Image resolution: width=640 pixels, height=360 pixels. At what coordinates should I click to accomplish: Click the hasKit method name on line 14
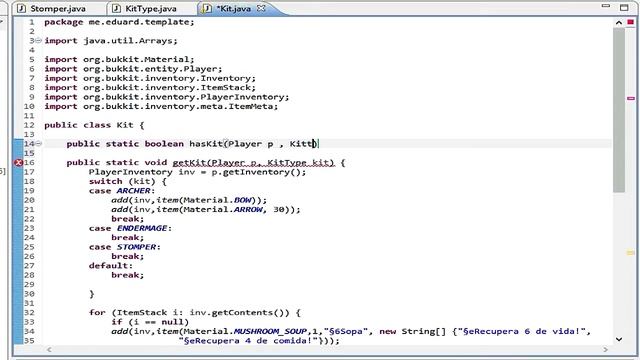(x=206, y=144)
